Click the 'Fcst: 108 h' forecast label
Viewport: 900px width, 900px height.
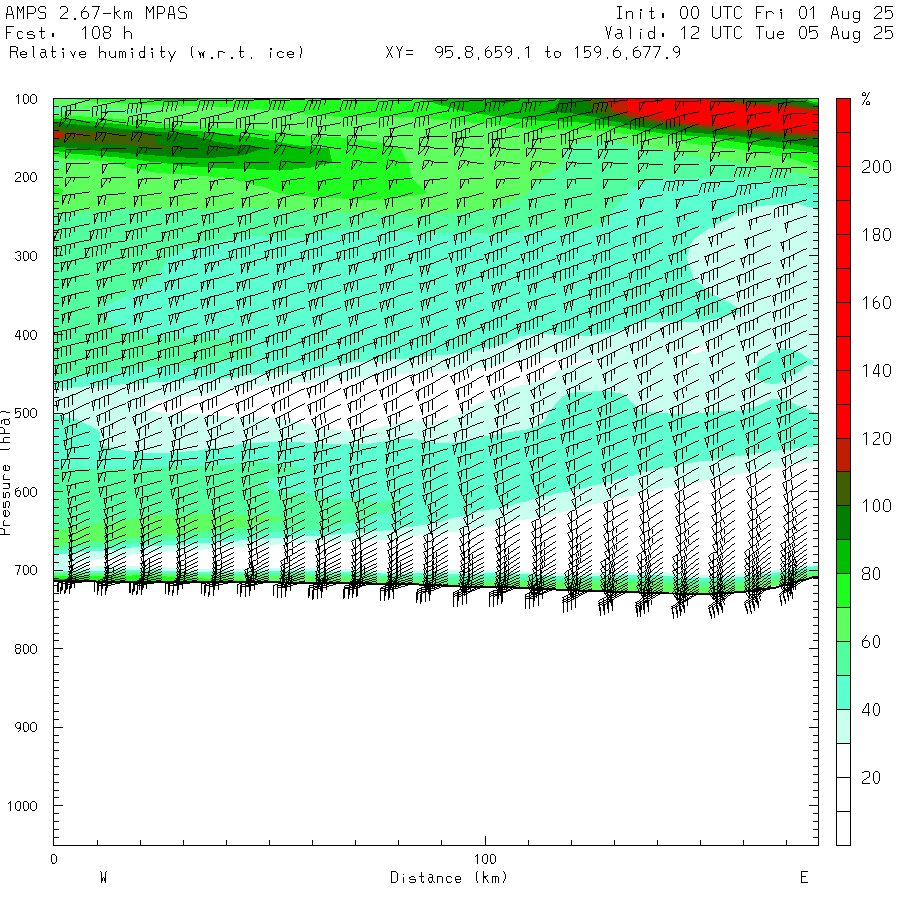point(69,33)
